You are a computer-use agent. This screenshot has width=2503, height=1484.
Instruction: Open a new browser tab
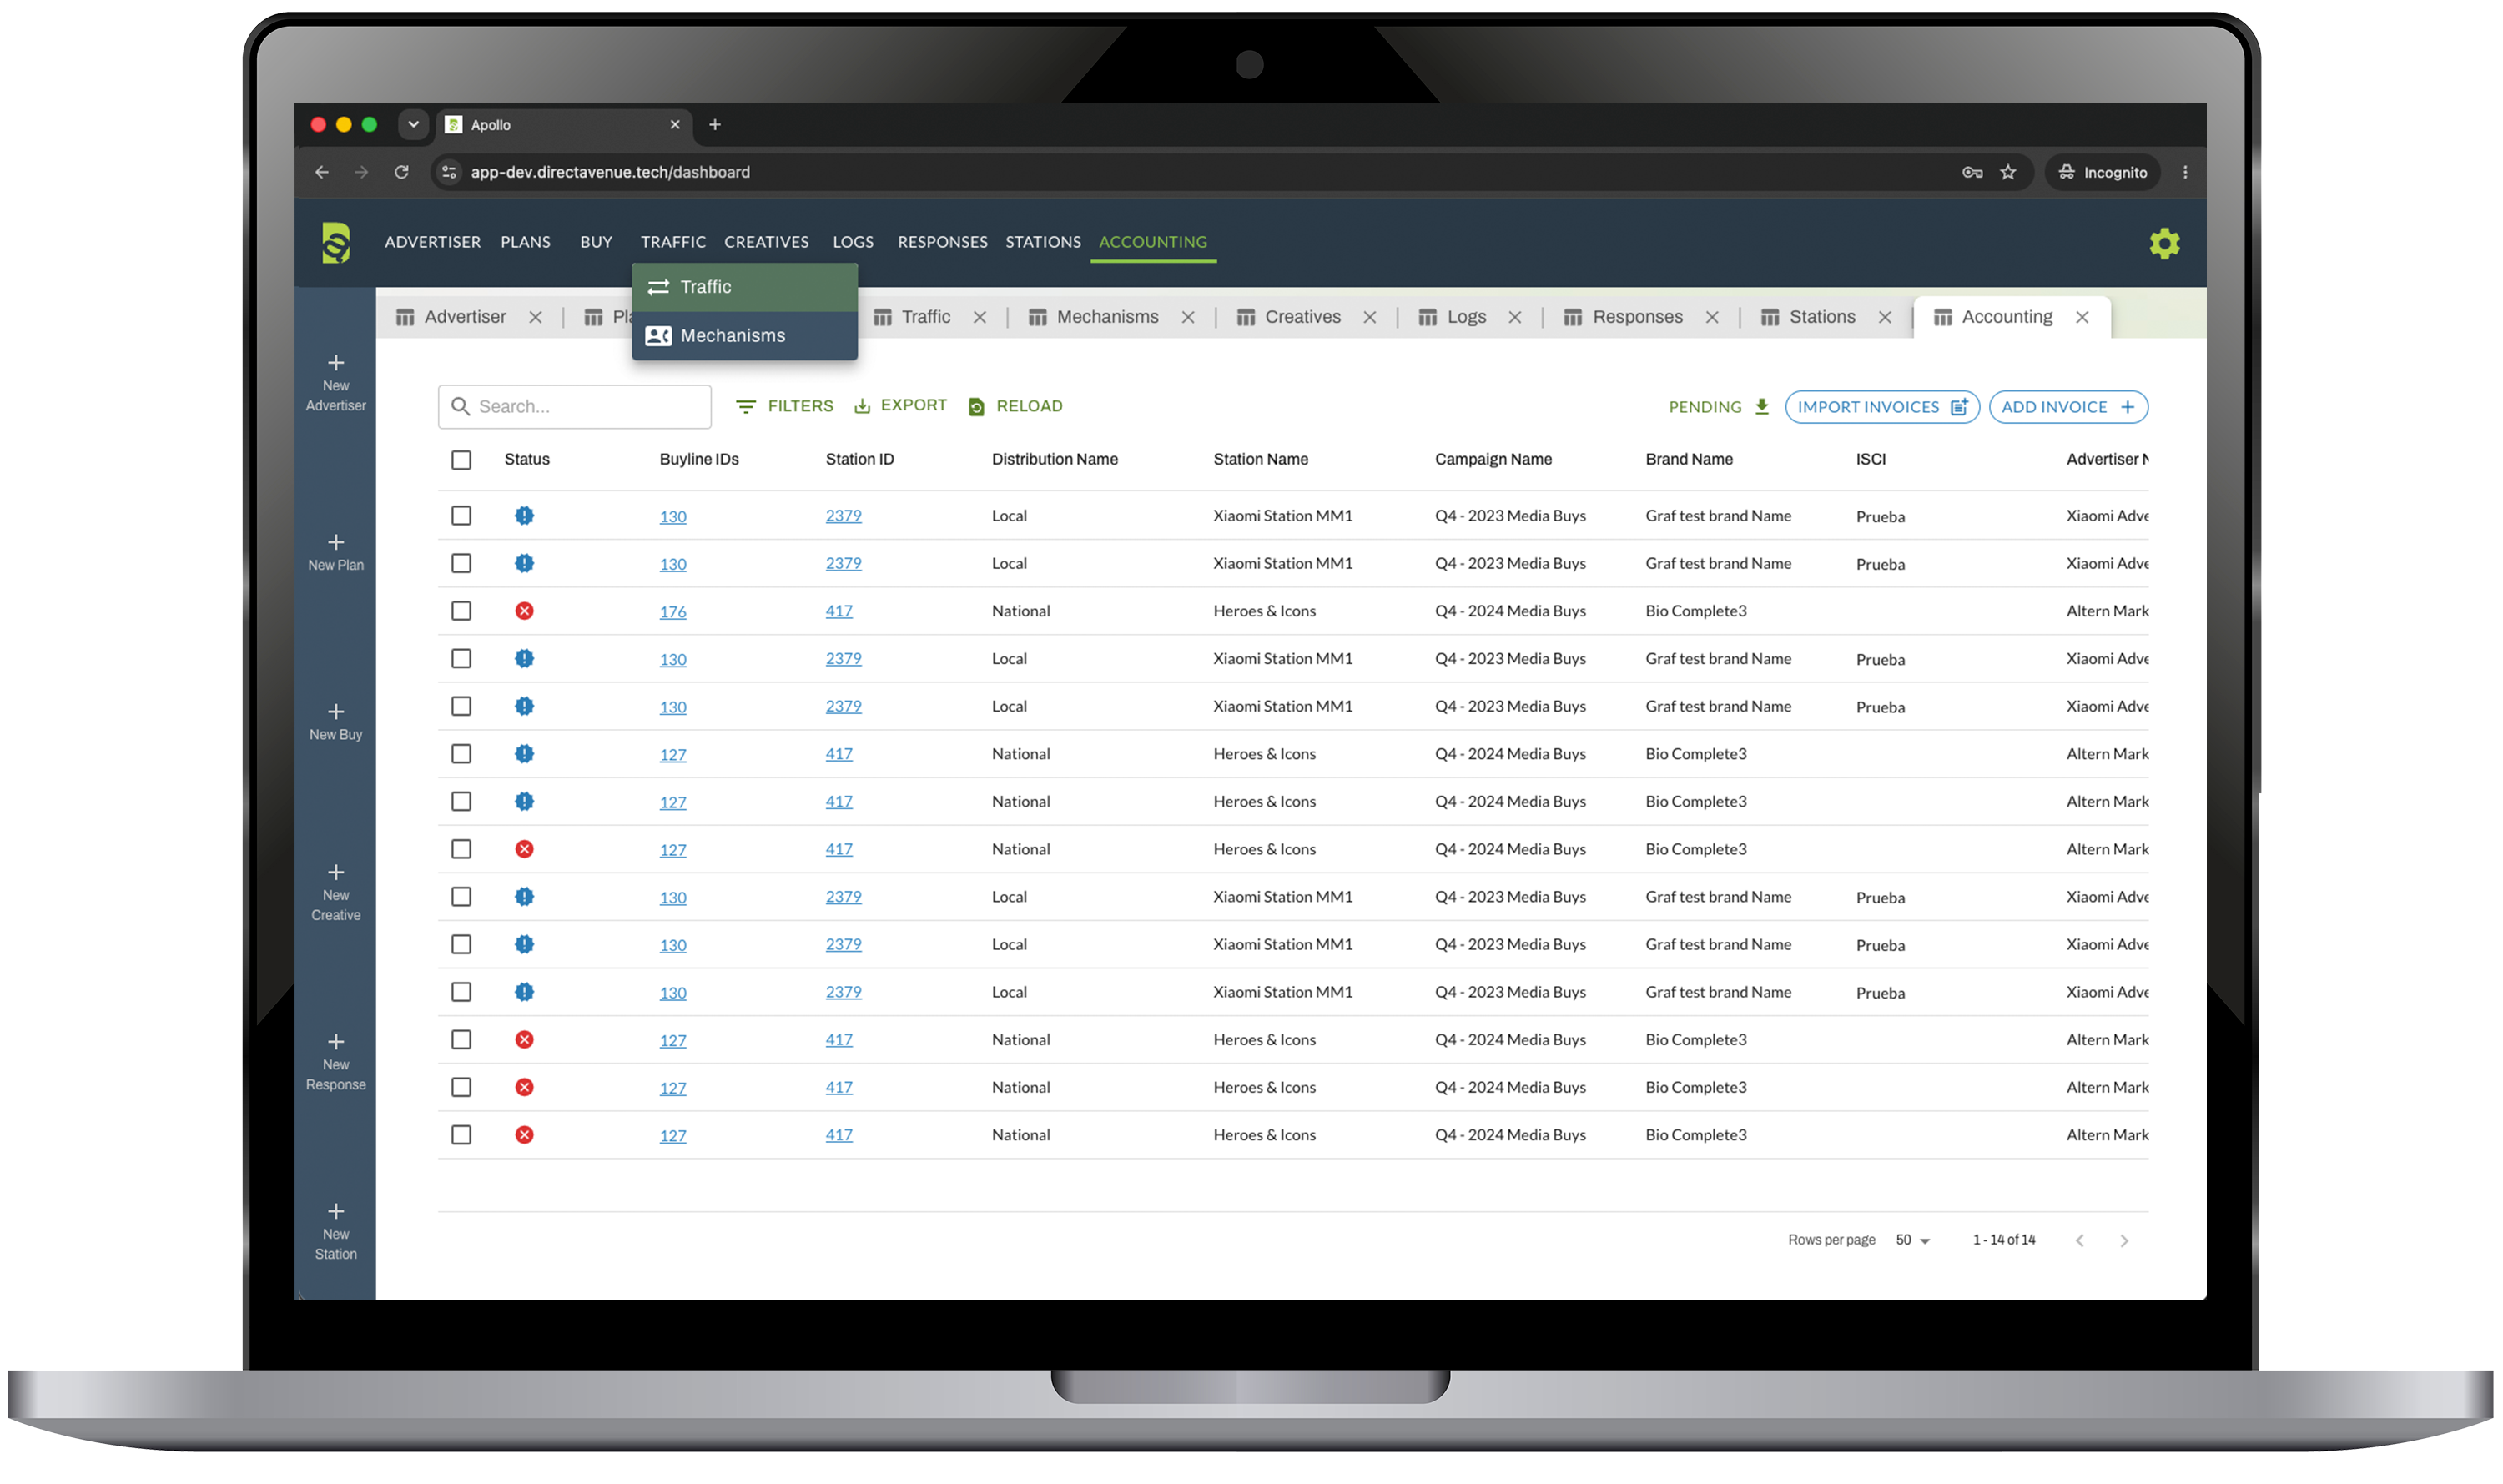[714, 125]
